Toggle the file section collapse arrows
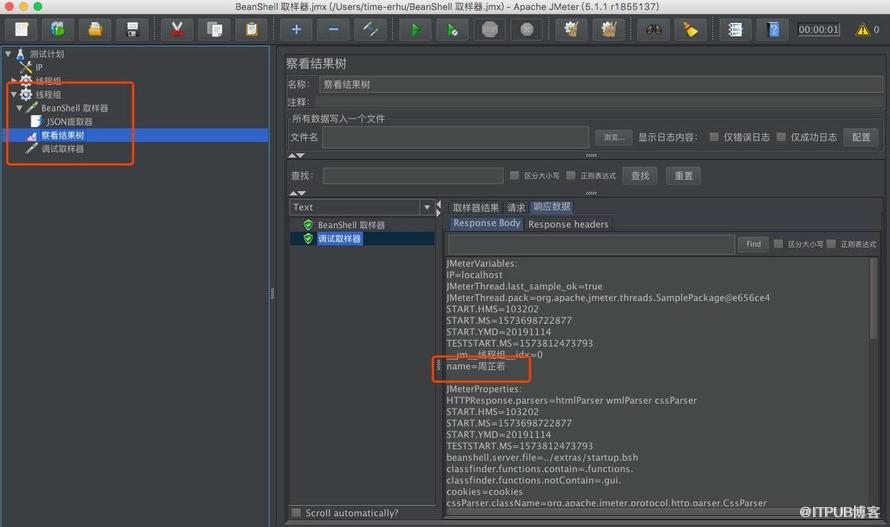 coord(296,155)
